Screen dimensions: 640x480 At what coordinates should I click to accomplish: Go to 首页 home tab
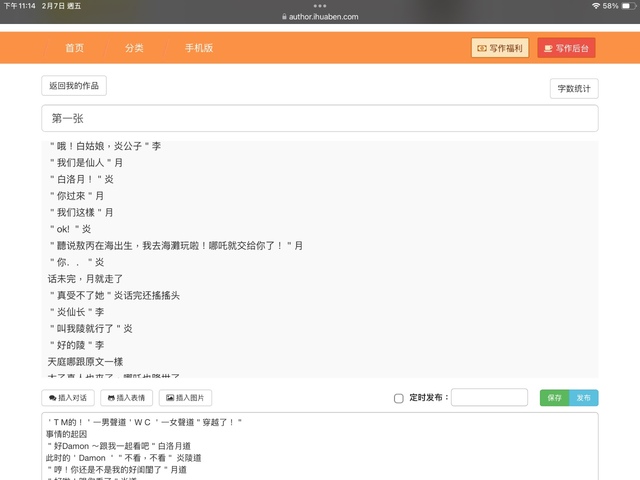click(74, 48)
